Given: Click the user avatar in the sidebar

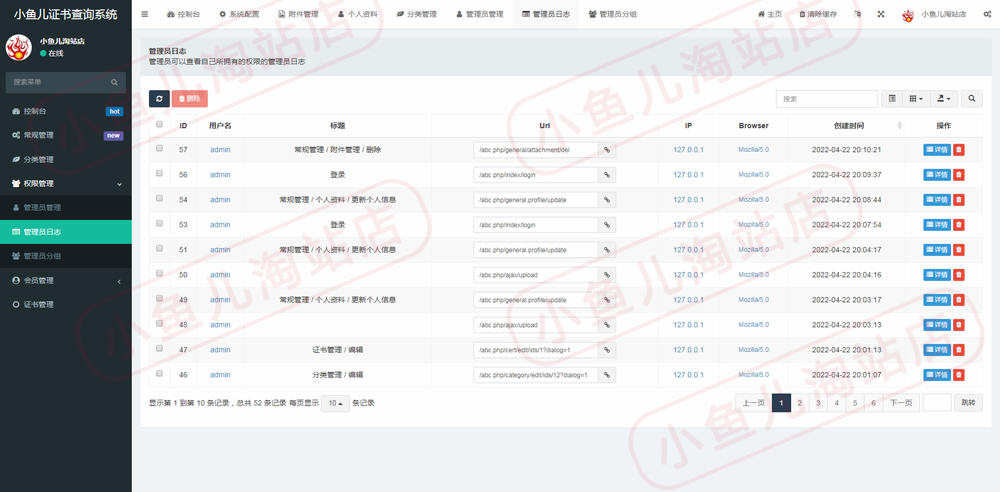Looking at the screenshot, I should tap(18, 47).
